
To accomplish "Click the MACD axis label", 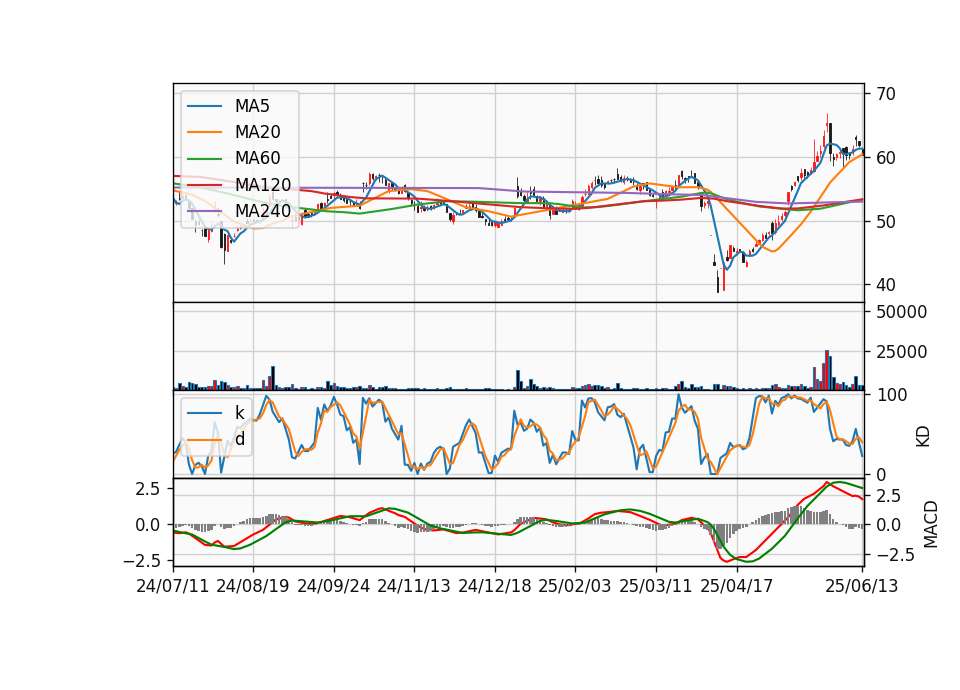I will pyautogui.click(x=931, y=524).
